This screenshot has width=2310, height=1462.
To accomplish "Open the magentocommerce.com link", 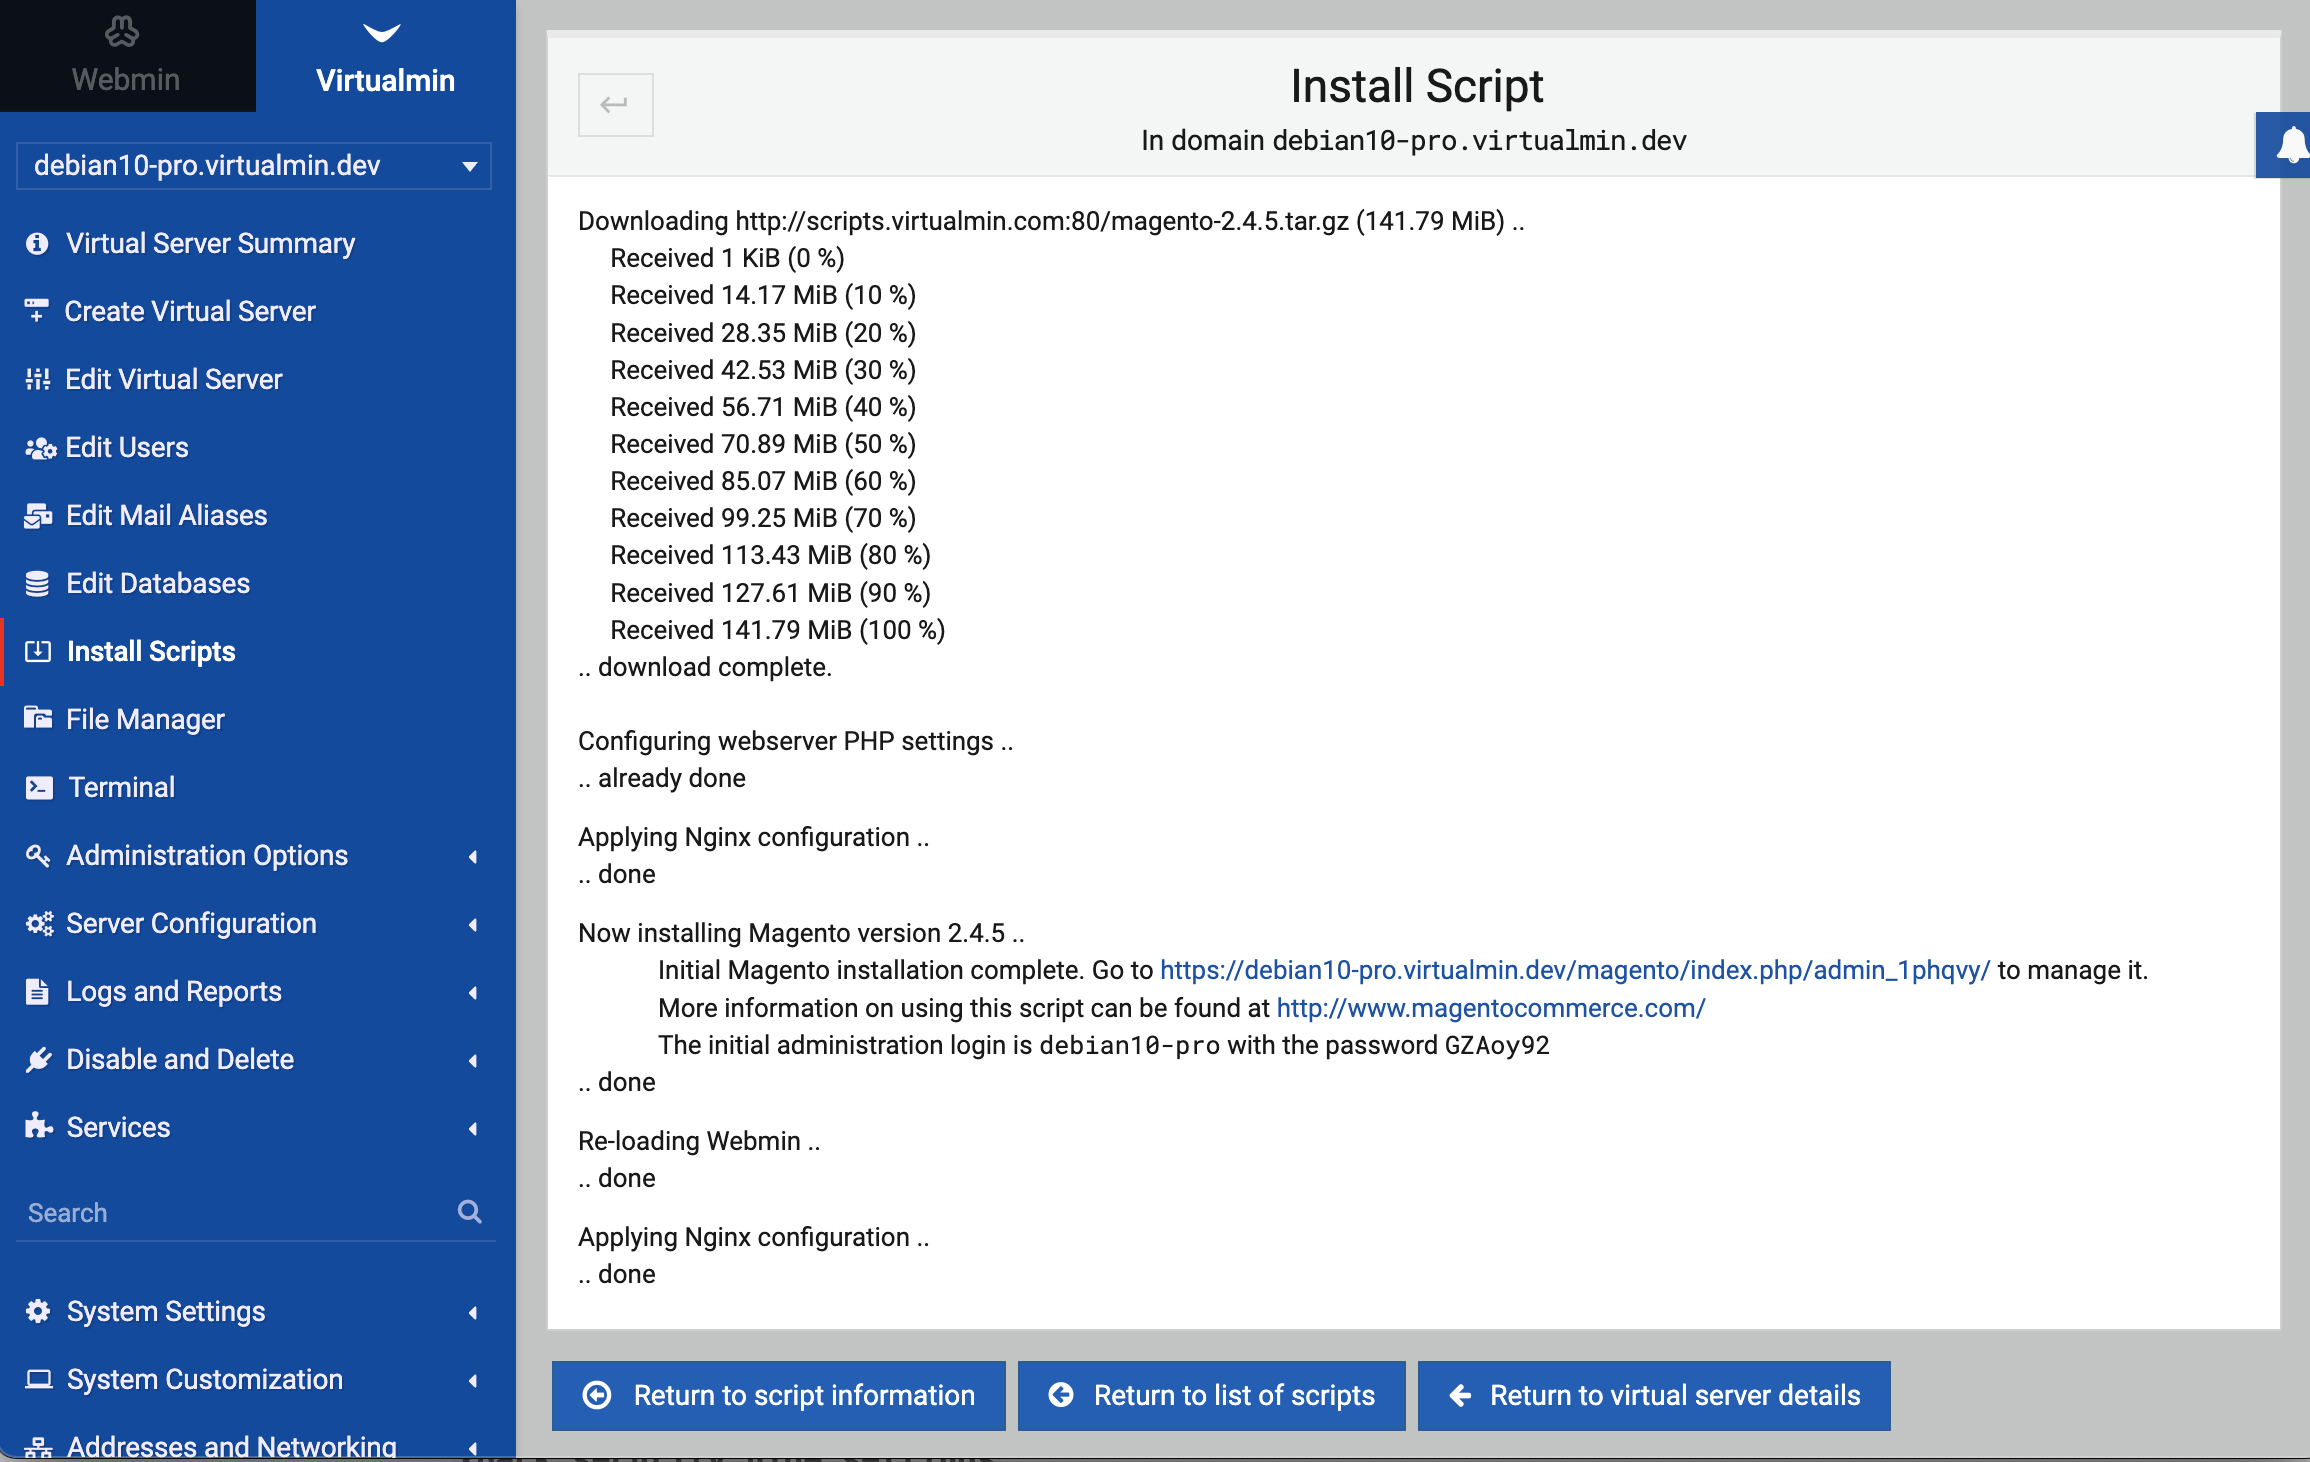I will click(1491, 1008).
